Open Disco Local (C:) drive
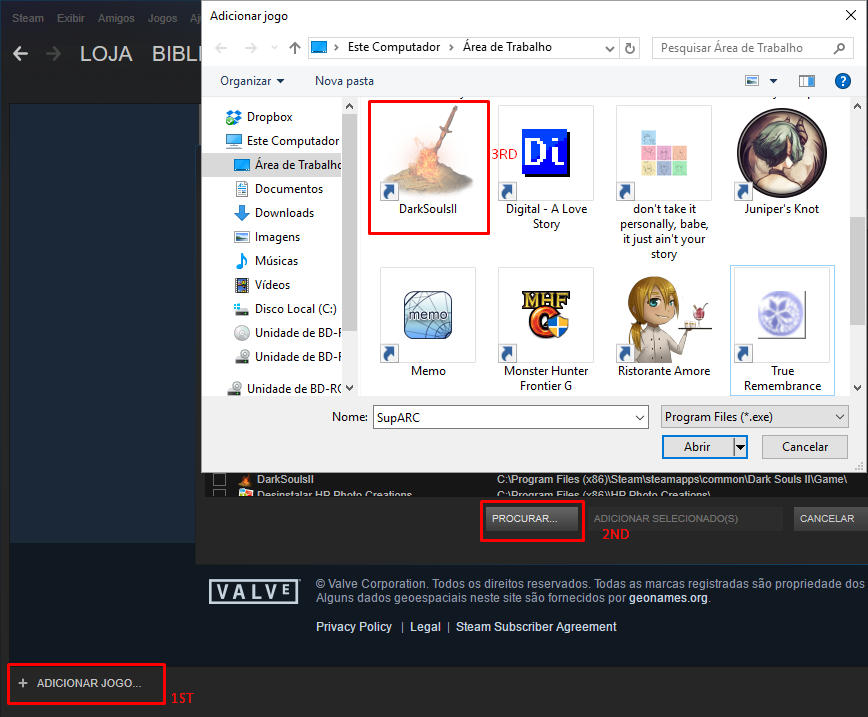Screen dimensions: 868x717 286,308
